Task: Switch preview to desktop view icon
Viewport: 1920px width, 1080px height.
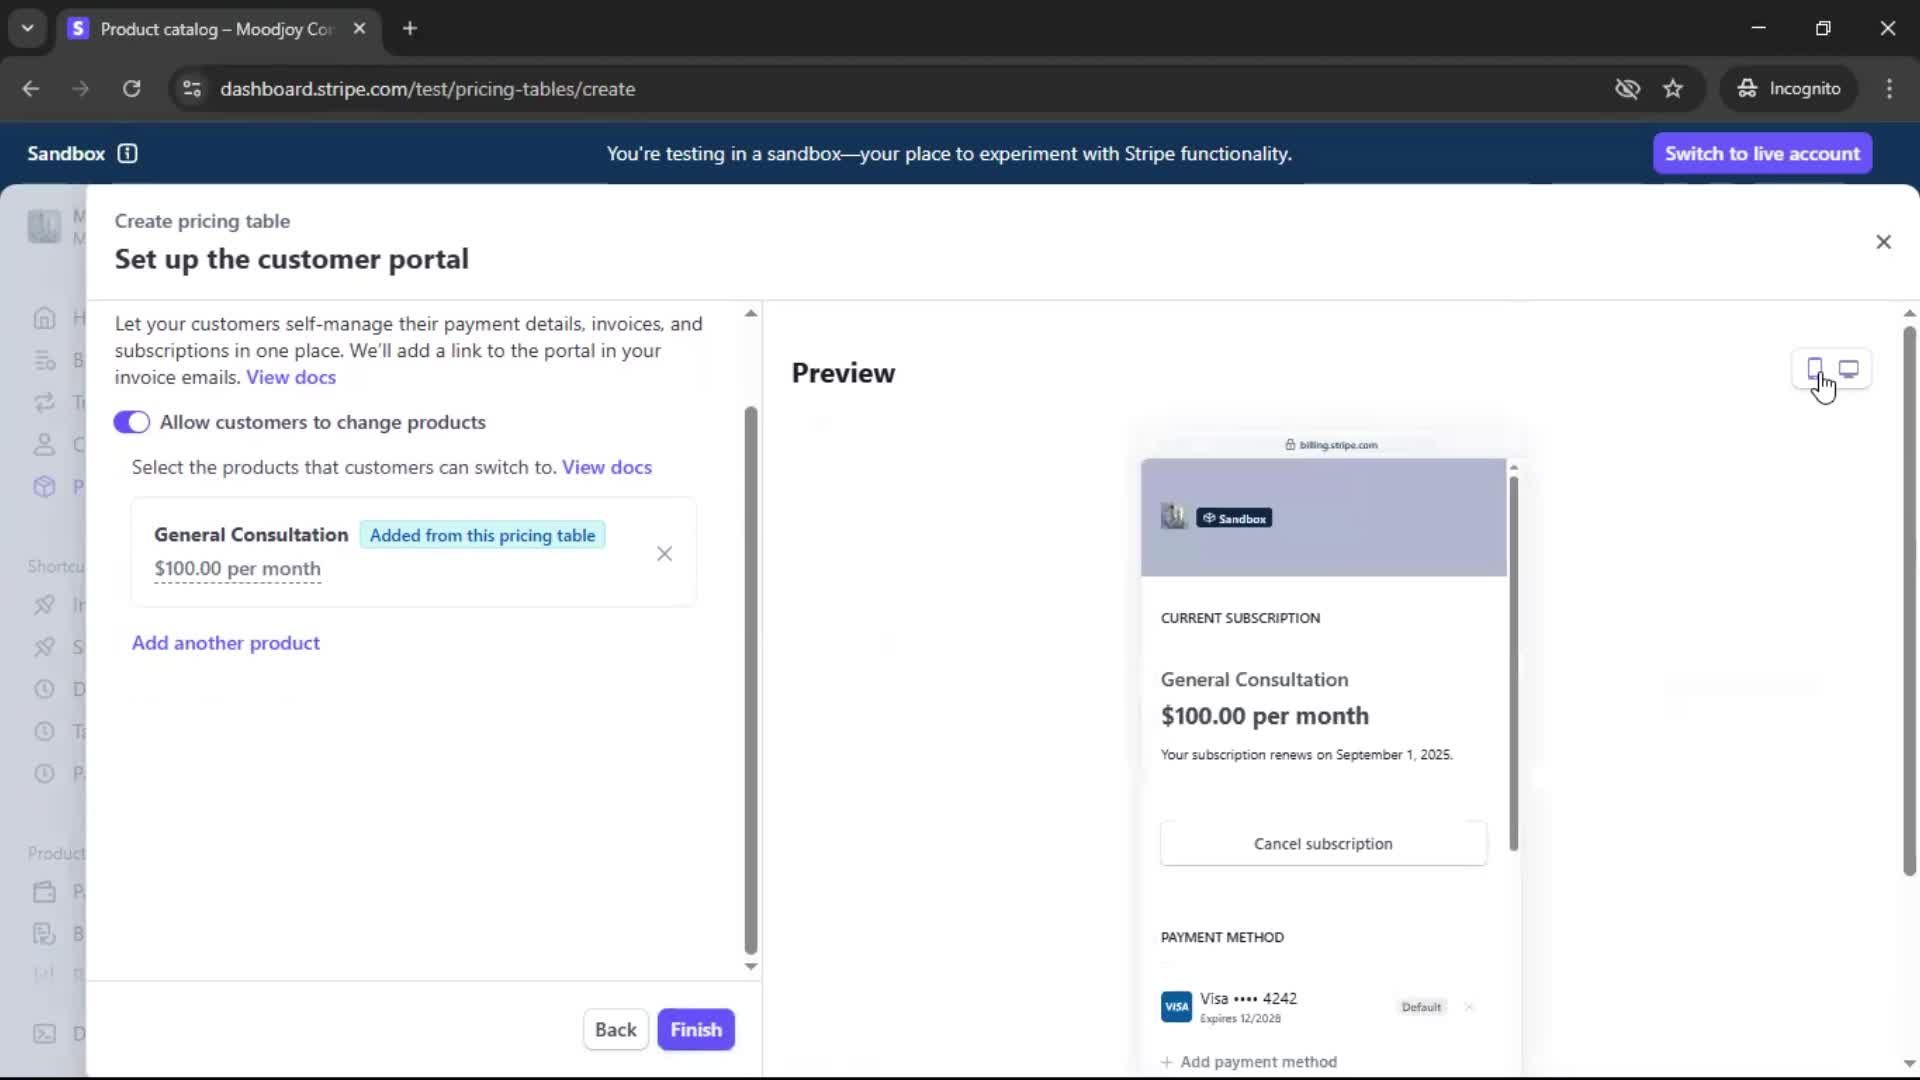Action: [x=1849, y=369]
